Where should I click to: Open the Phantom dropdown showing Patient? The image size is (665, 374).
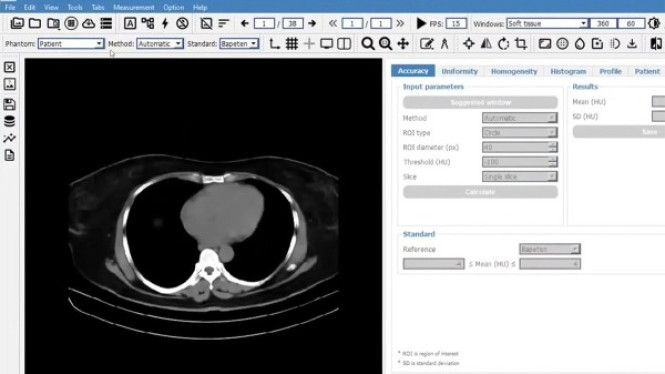[70, 44]
